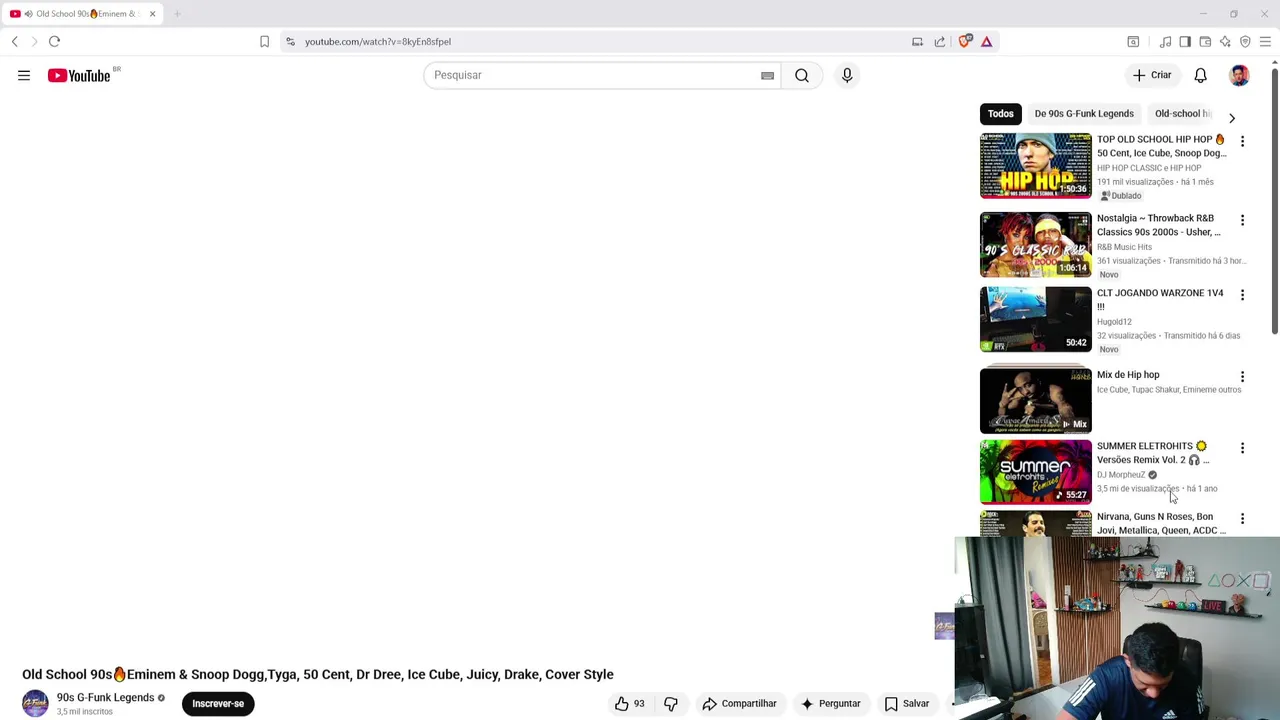The image size is (1280, 720).
Task: Subscribe with the Inscrever-se button
Action: pos(218,704)
